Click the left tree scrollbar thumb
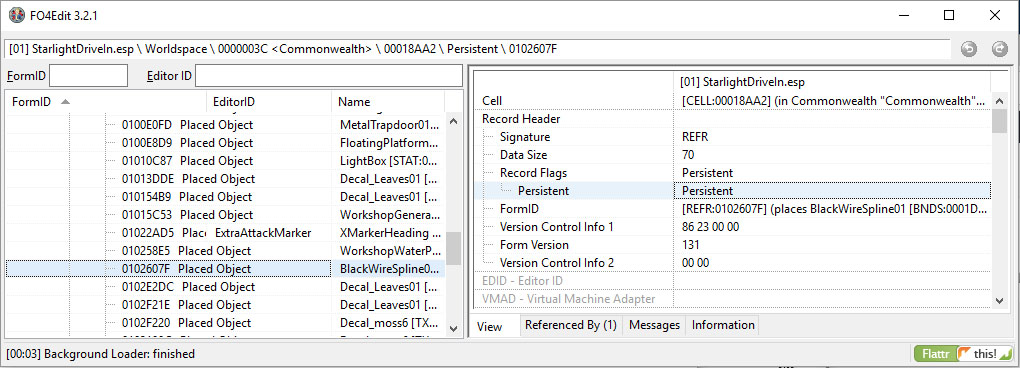 pos(453,248)
